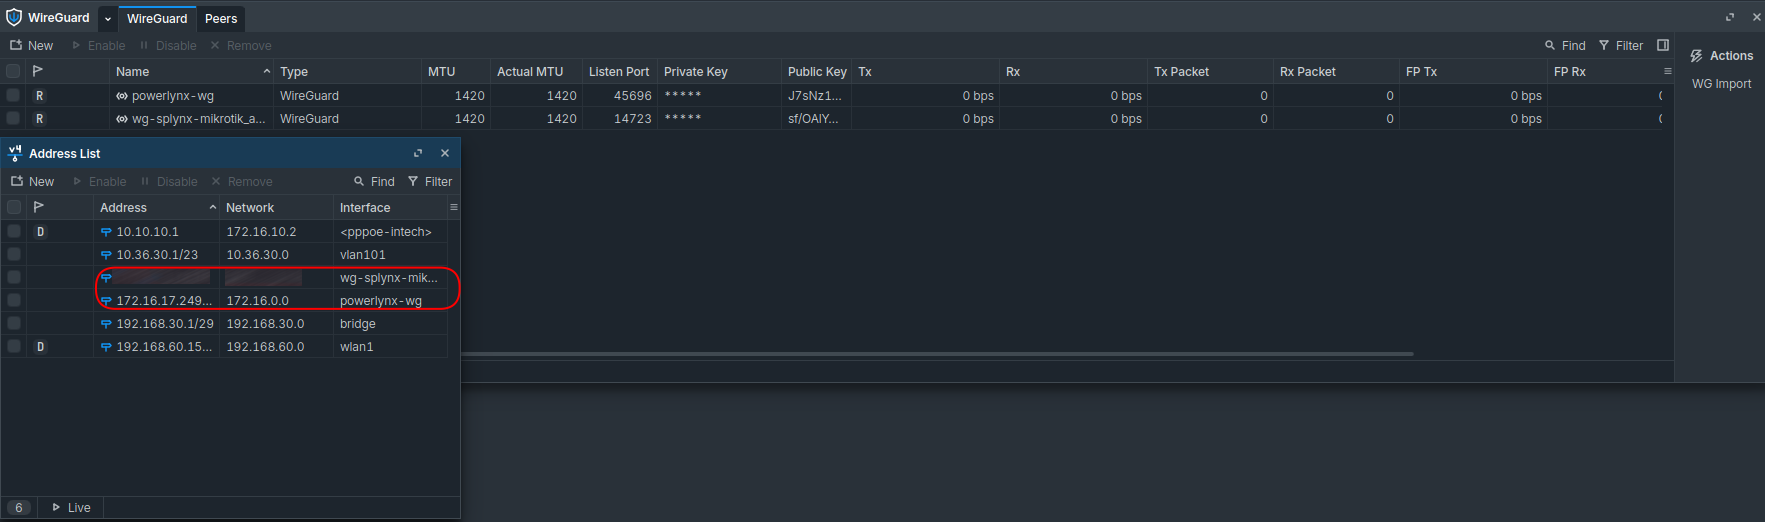The height and width of the screenshot is (522, 1765).
Task: Click the WG Import action
Action: [x=1721, y=84]
